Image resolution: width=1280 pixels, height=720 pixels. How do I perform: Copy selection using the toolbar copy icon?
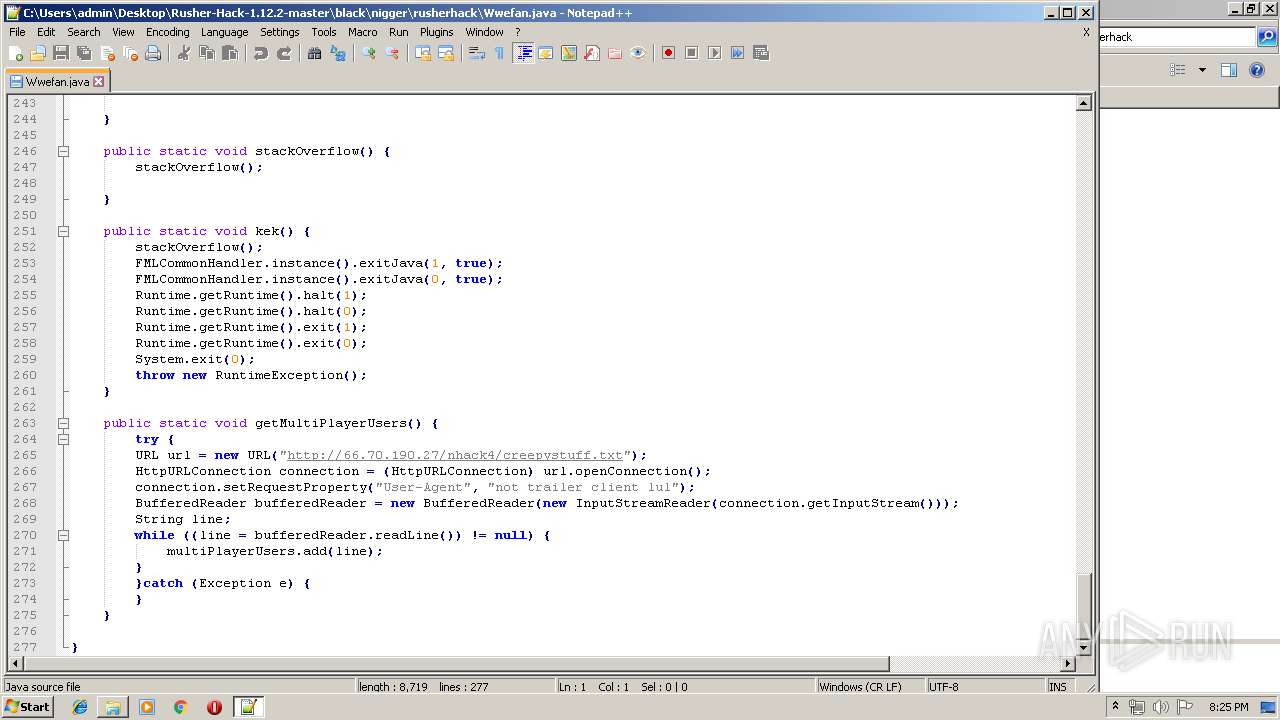[206, 53]
